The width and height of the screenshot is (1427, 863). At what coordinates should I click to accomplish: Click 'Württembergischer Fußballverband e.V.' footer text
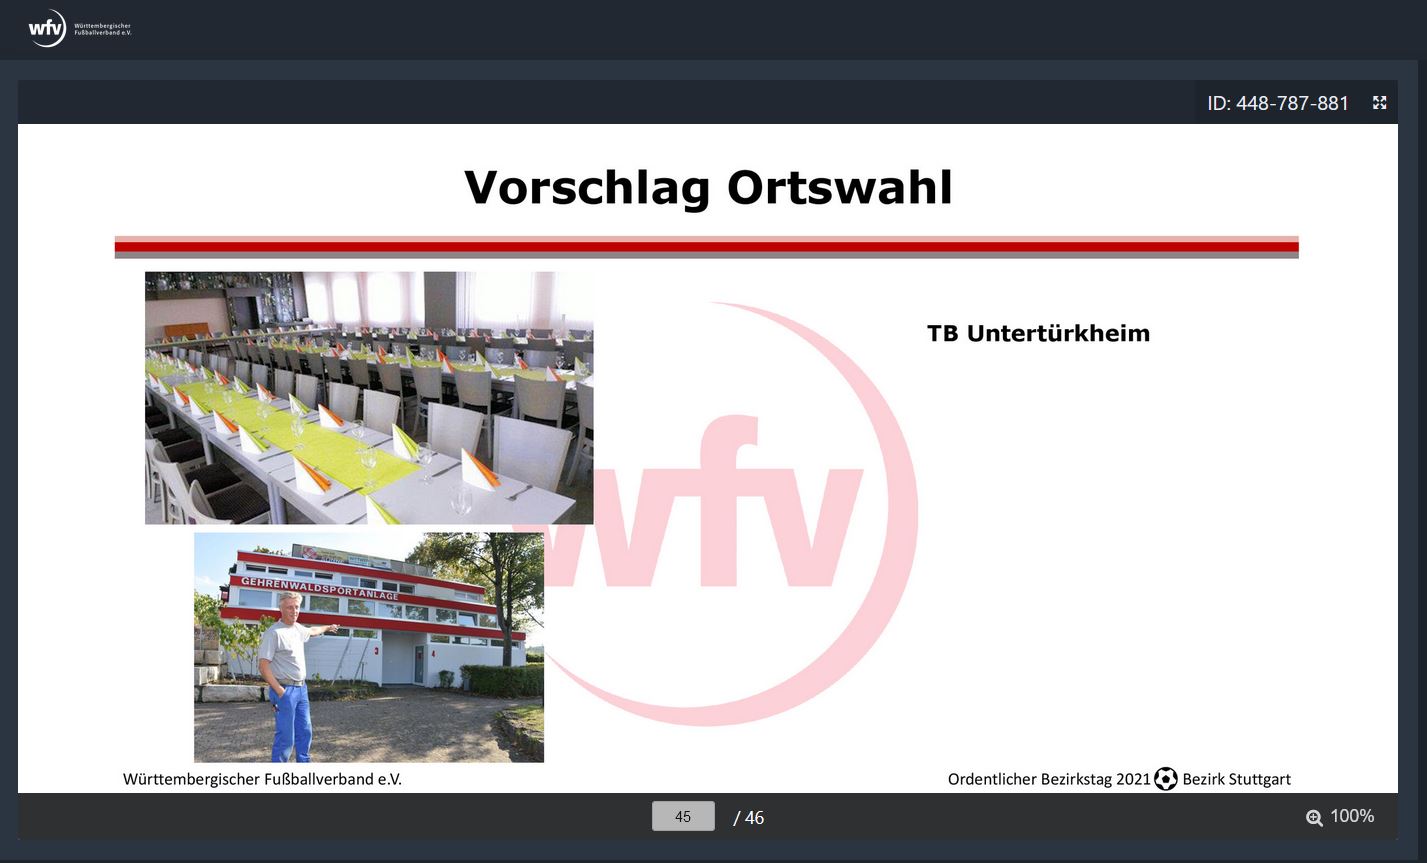pyautogui.click(x=262, y=779)
